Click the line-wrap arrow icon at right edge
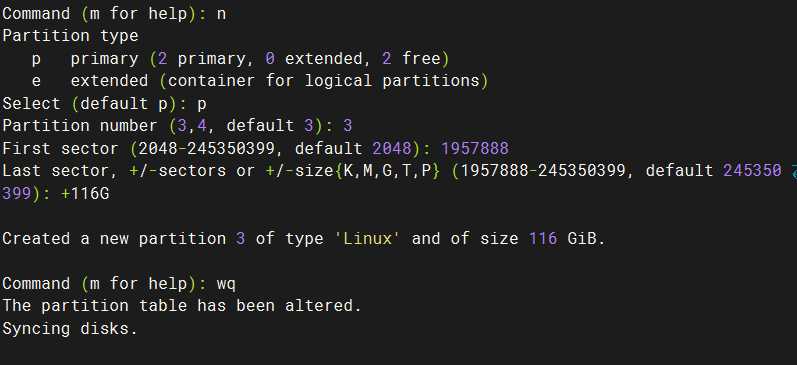The height and width of the screenshot is (365, 797). (793, 171)
